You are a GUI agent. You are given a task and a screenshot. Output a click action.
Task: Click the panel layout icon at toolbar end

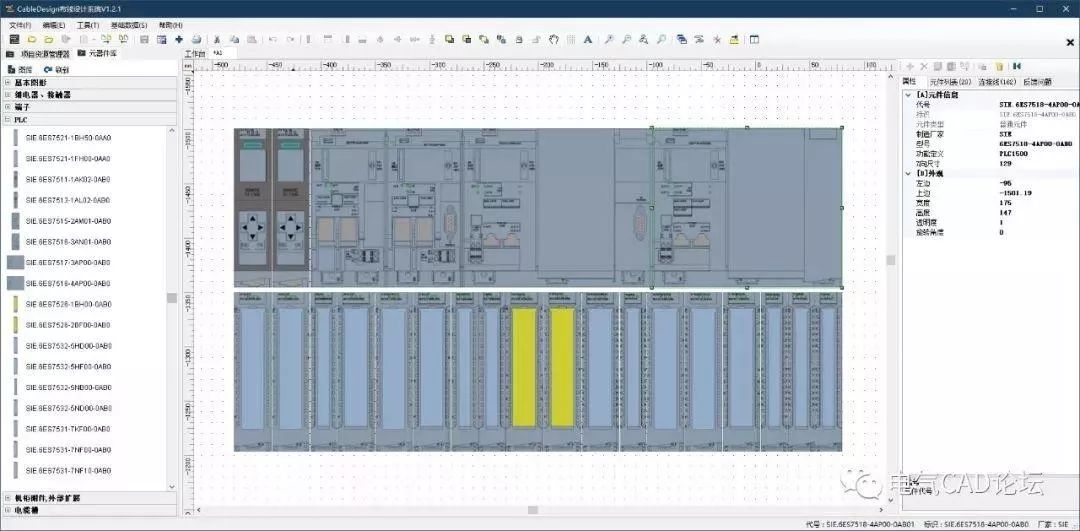754,39
